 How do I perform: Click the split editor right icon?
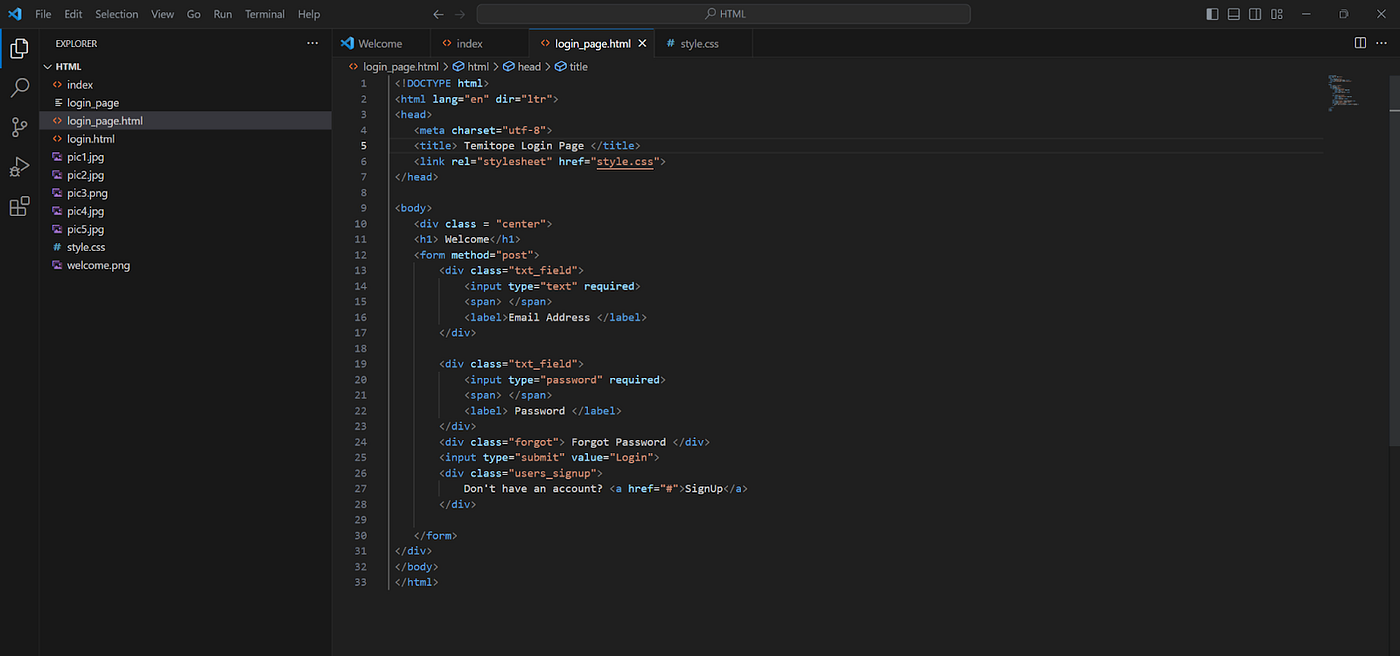point(1360,43)
